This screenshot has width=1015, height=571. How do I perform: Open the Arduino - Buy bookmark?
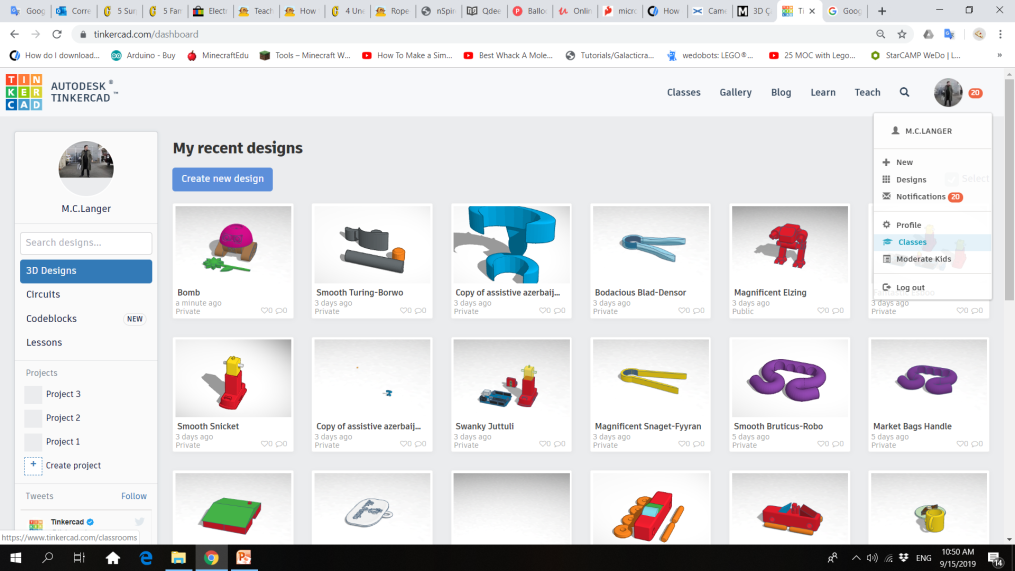143,56
